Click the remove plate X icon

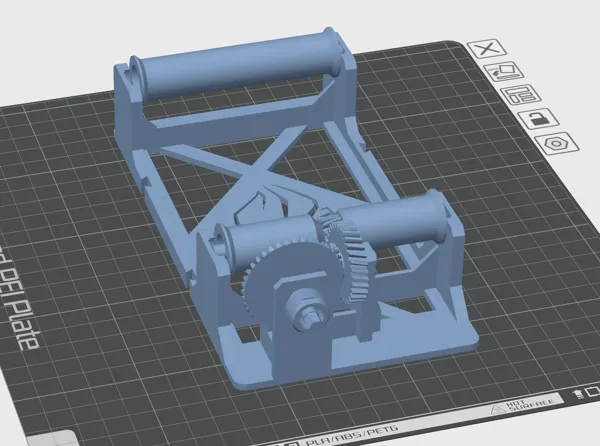coord(487,49)
